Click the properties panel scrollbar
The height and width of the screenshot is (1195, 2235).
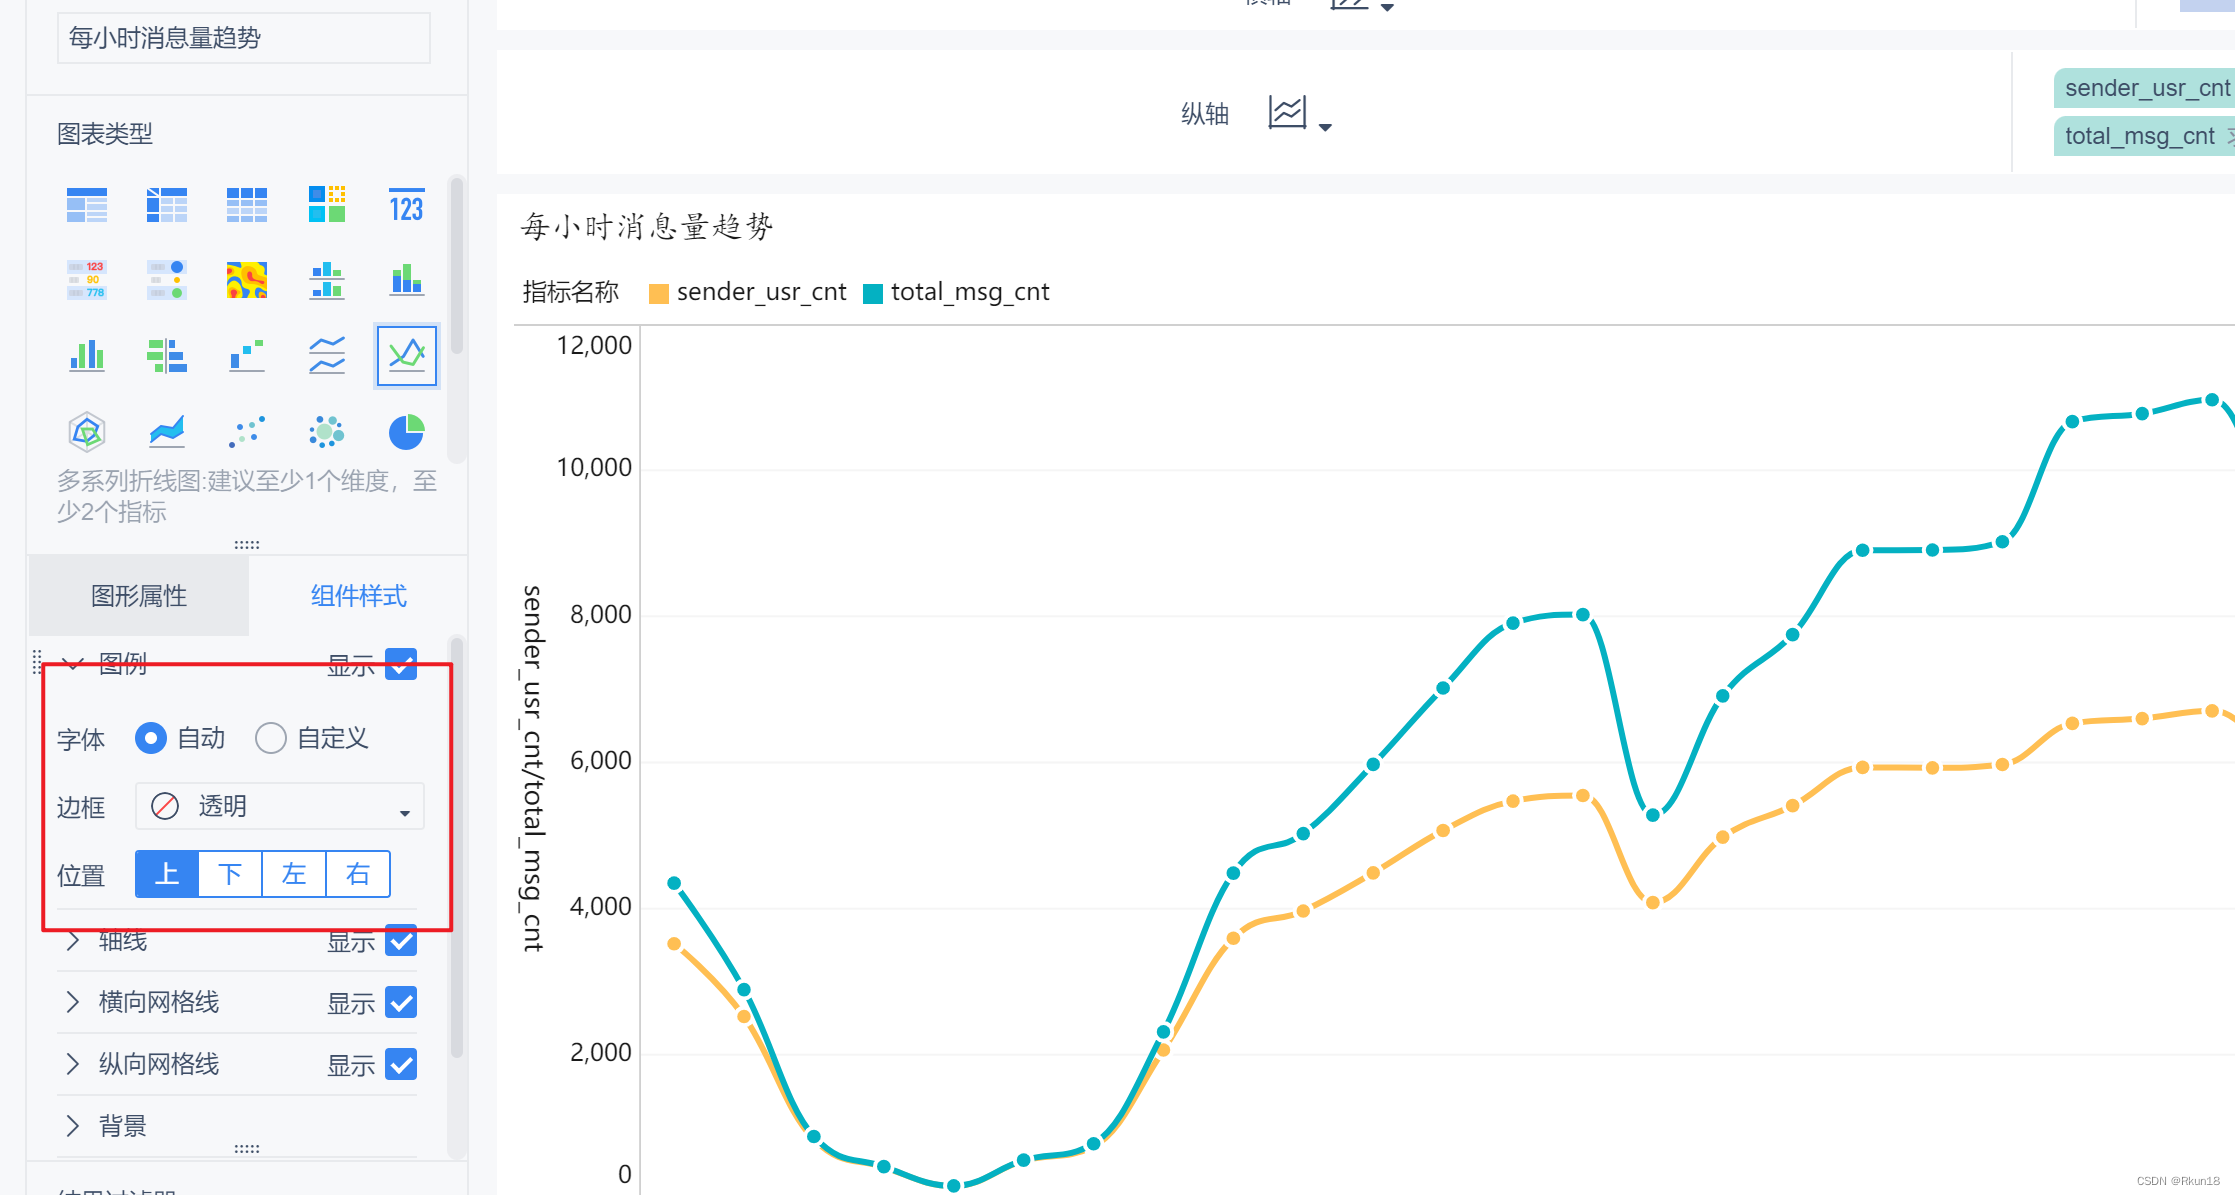(457, 848)
